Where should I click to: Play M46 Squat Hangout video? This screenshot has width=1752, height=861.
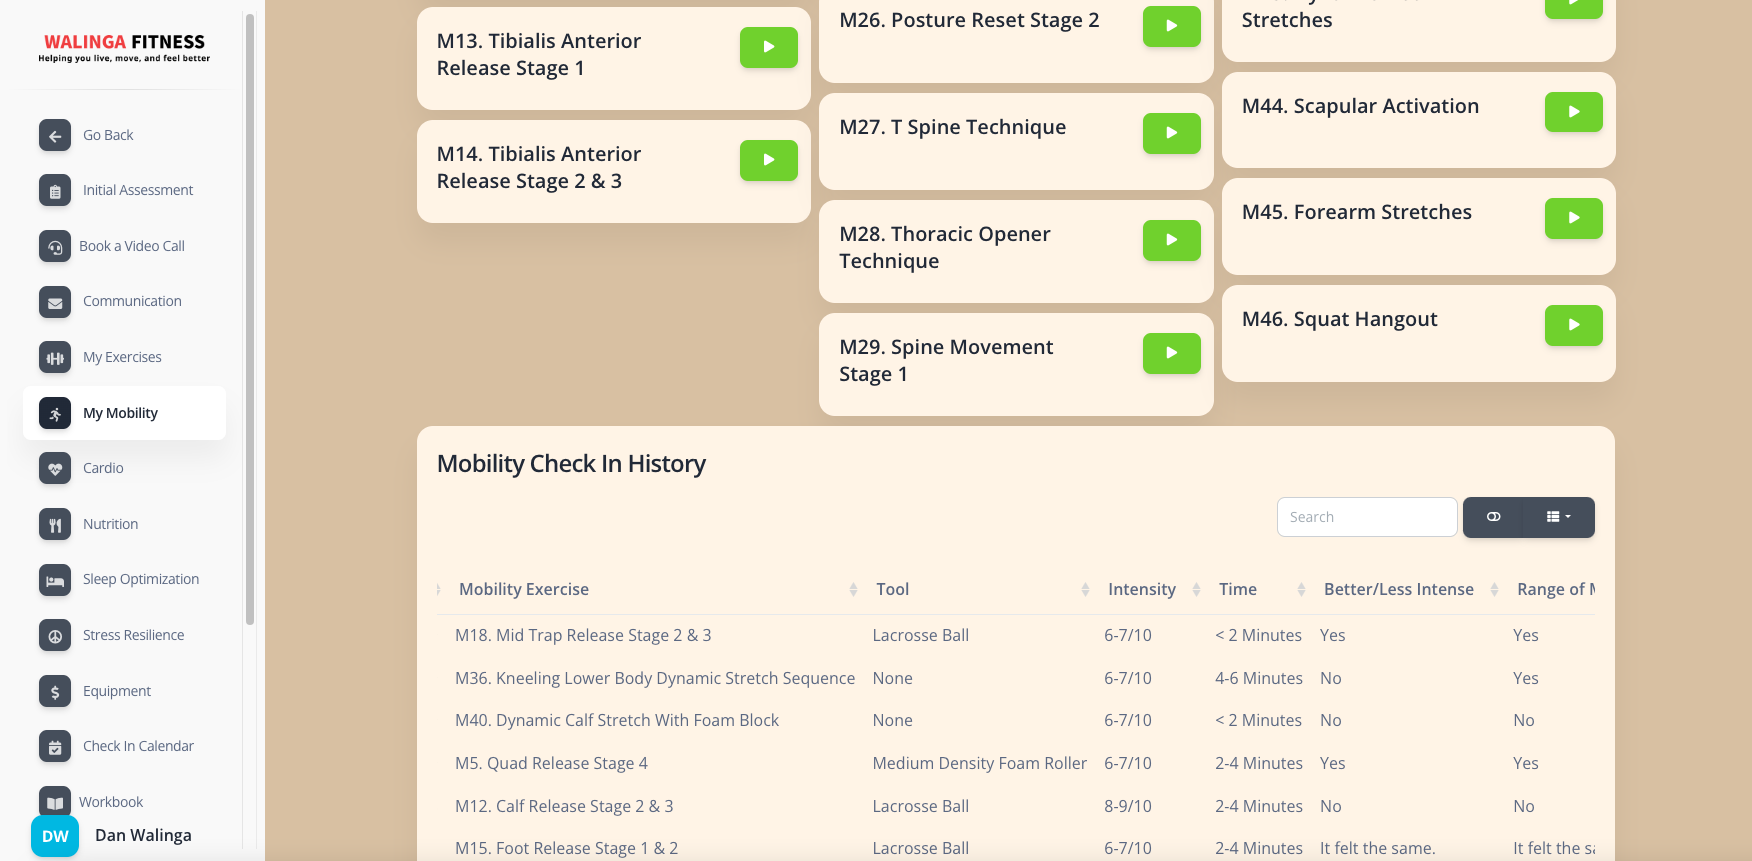tap(1574, 325)
